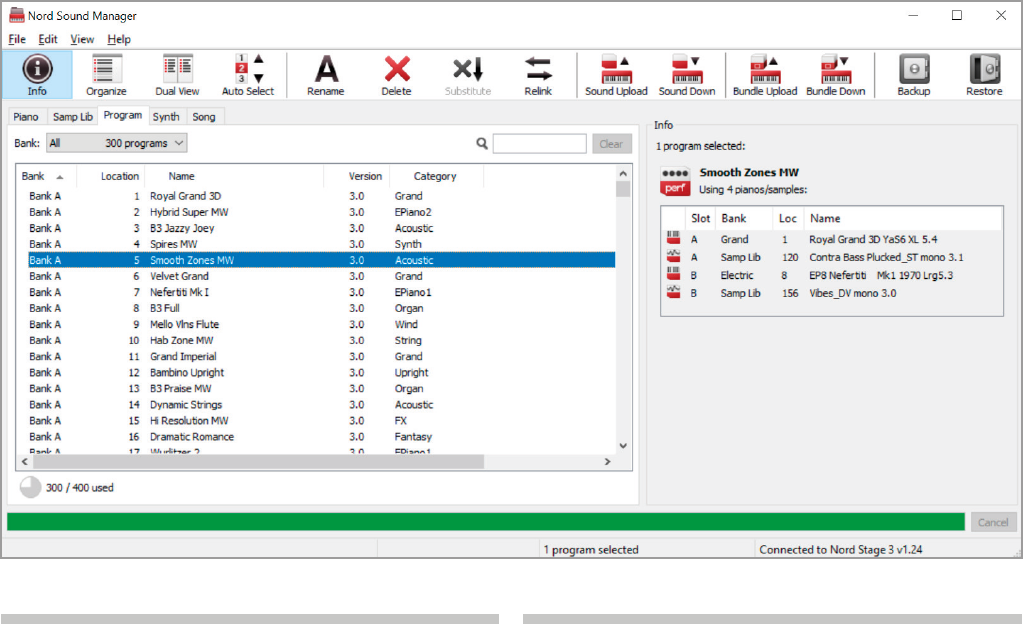Click the search magnifier icon
Viewport: 1023px width, 624px height.
pyautogui.click(x=482, y=144)
